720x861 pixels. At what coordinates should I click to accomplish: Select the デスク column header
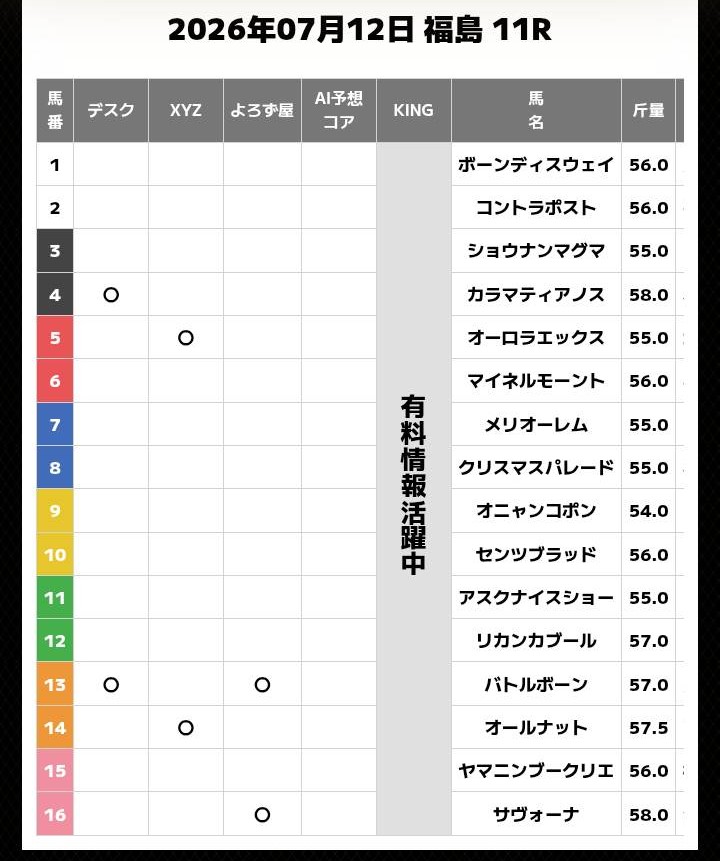coord(111,110)
